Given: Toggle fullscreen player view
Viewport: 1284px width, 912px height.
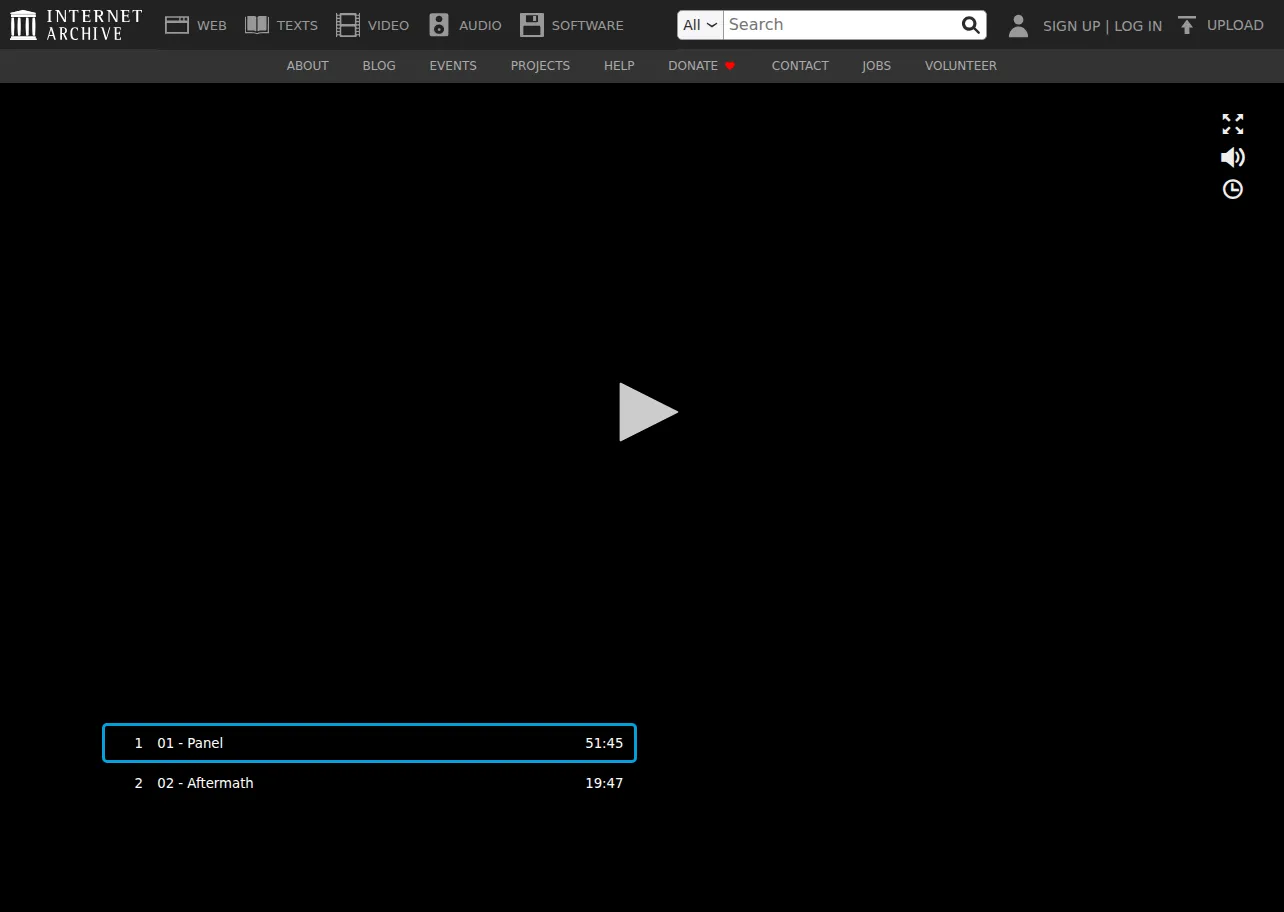Looking at the screenshot, I should coord(1233,124).
